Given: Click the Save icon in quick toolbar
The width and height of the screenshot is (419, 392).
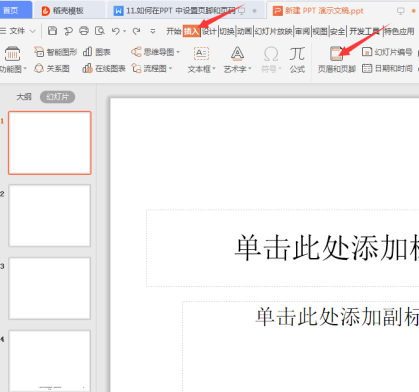Looking at the screenshot, I should (x=52, y=31).
